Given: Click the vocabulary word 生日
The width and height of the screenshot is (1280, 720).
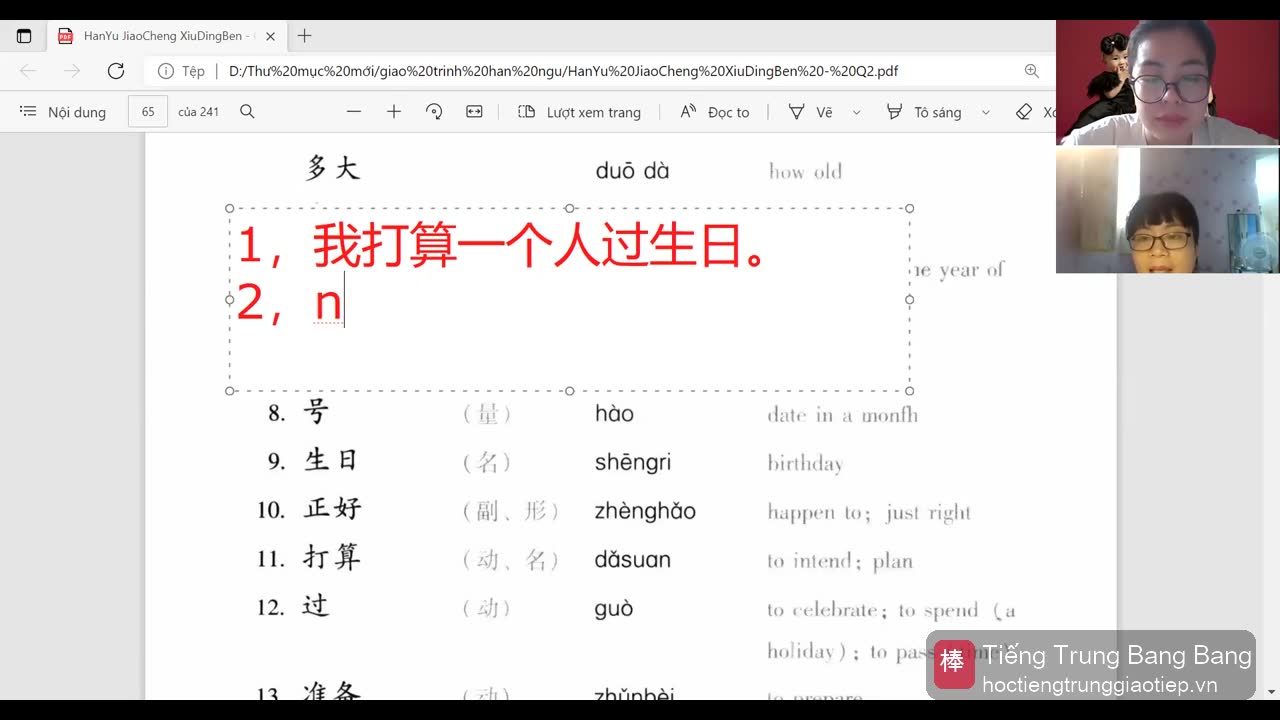Looking at the screenshot, I should (x=331, y=461).
